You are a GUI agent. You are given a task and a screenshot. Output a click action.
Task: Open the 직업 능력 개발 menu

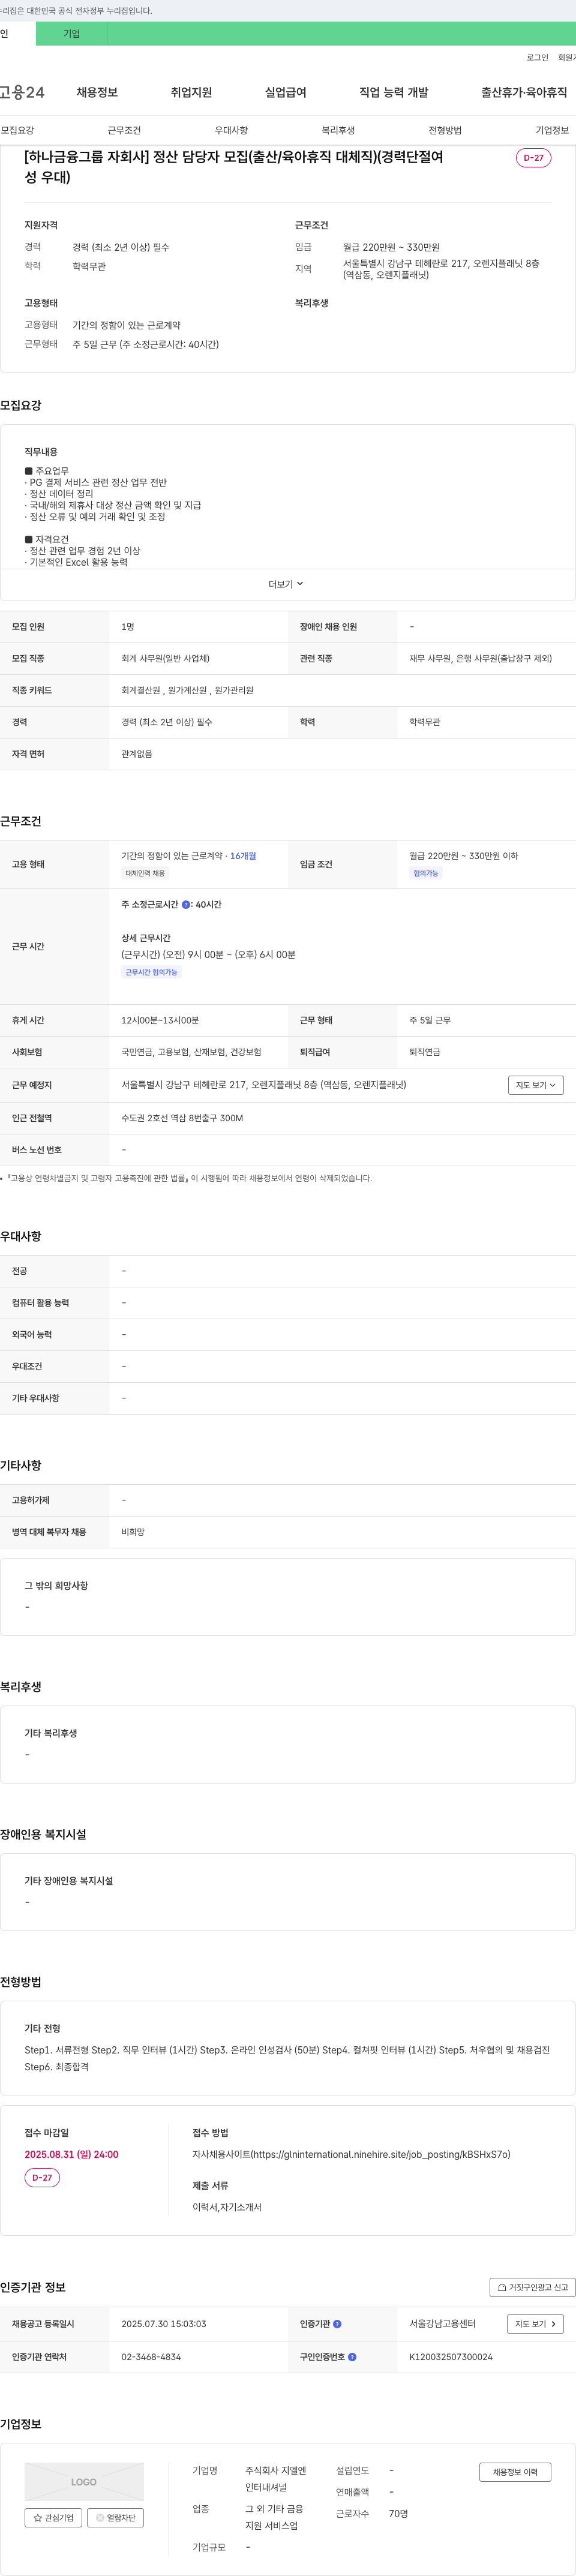[x=394, y=92]
